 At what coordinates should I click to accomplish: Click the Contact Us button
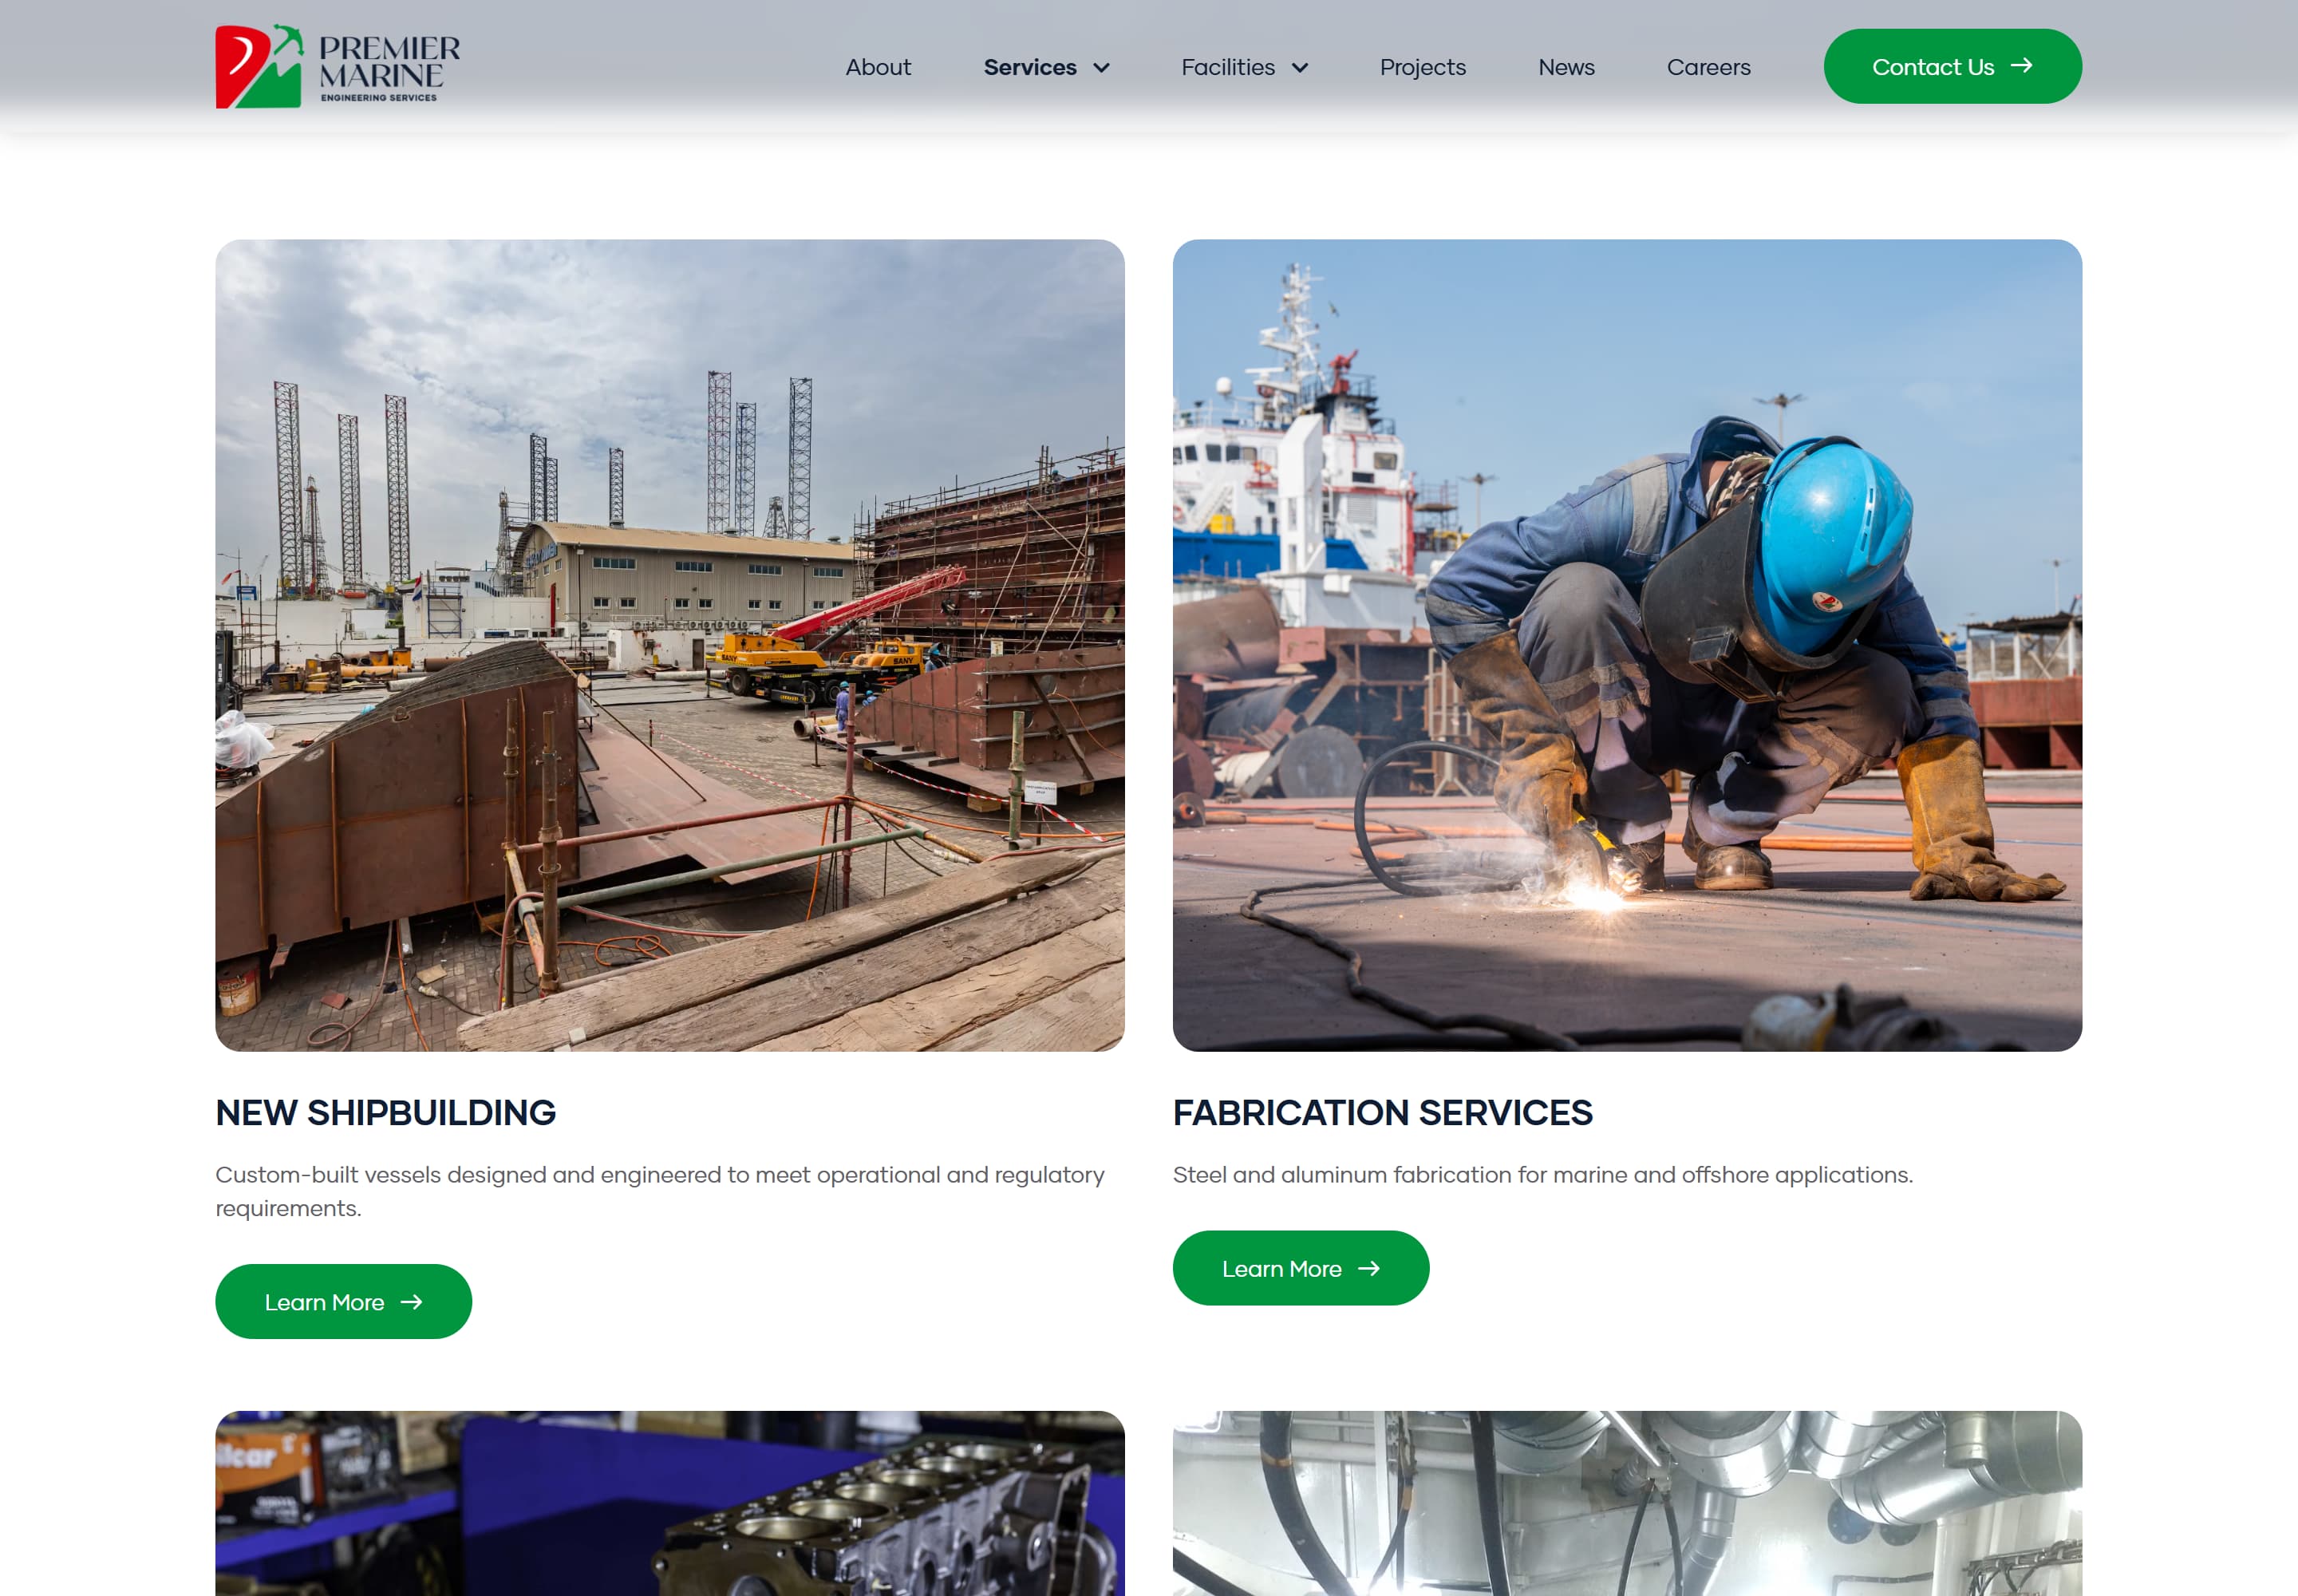1952,66
